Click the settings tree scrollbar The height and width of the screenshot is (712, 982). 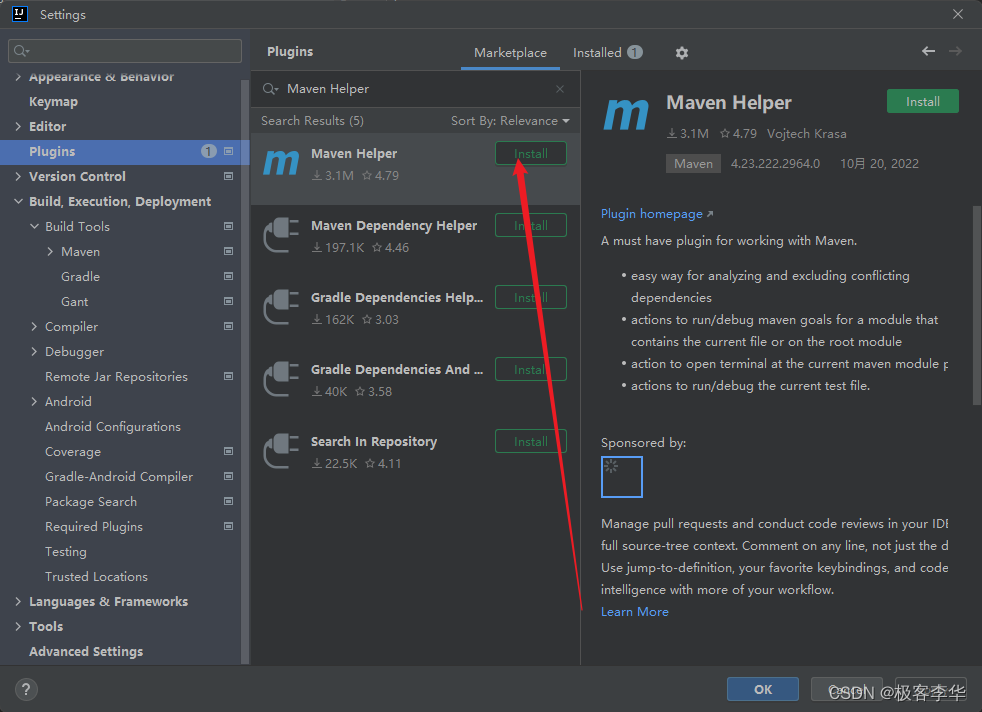coord(245,372)
